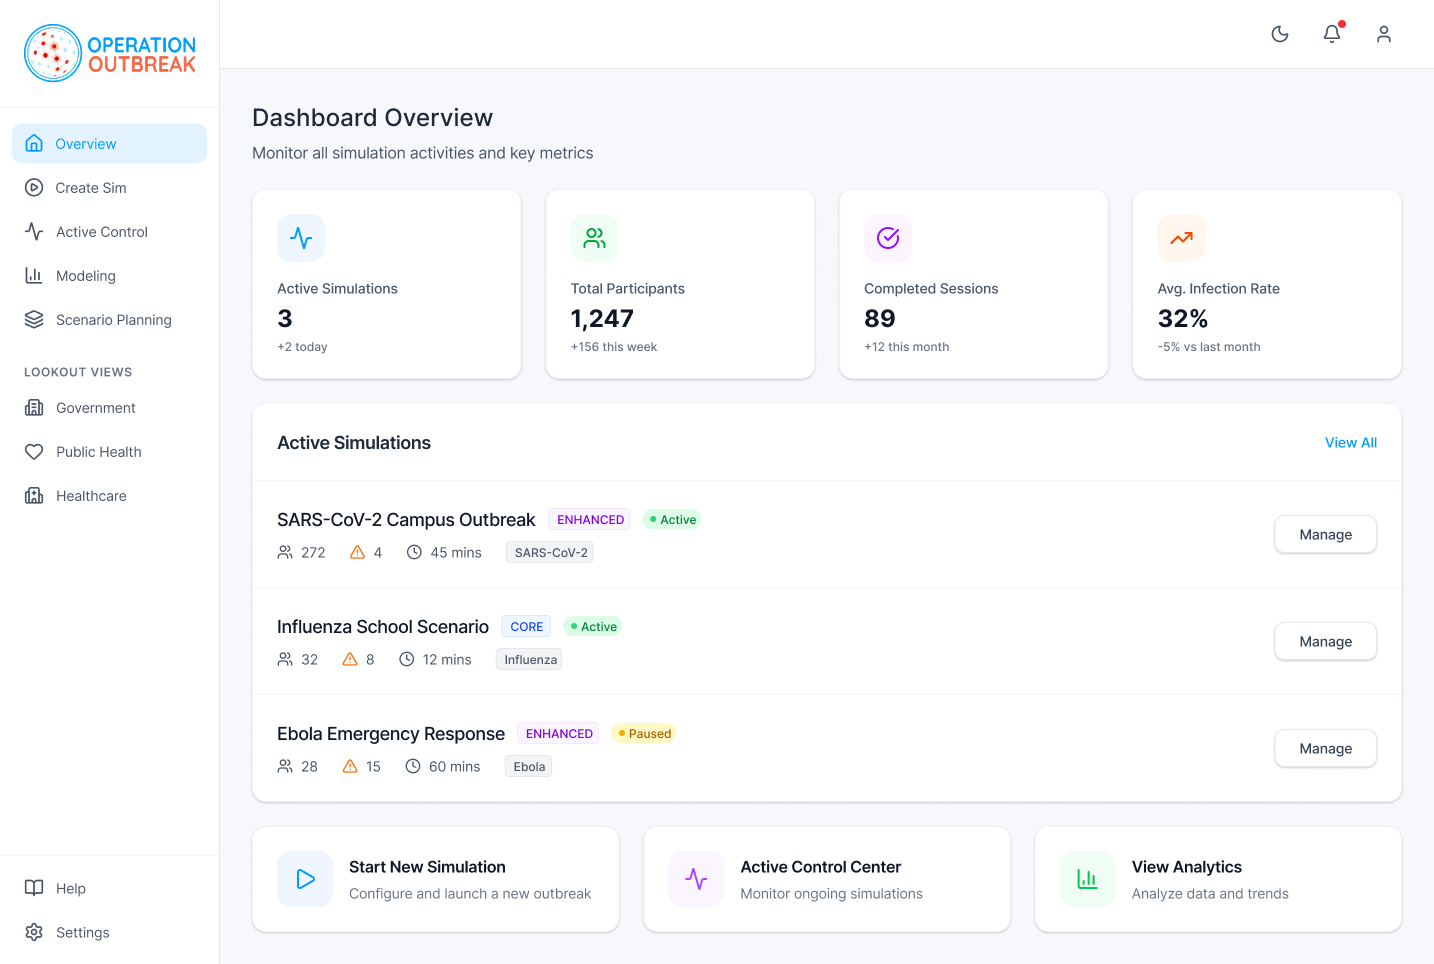This screenshot has height=964, width=1434.
Task: Click the Government building icon under Lookout Views
Action: click(x=34, y=407)
